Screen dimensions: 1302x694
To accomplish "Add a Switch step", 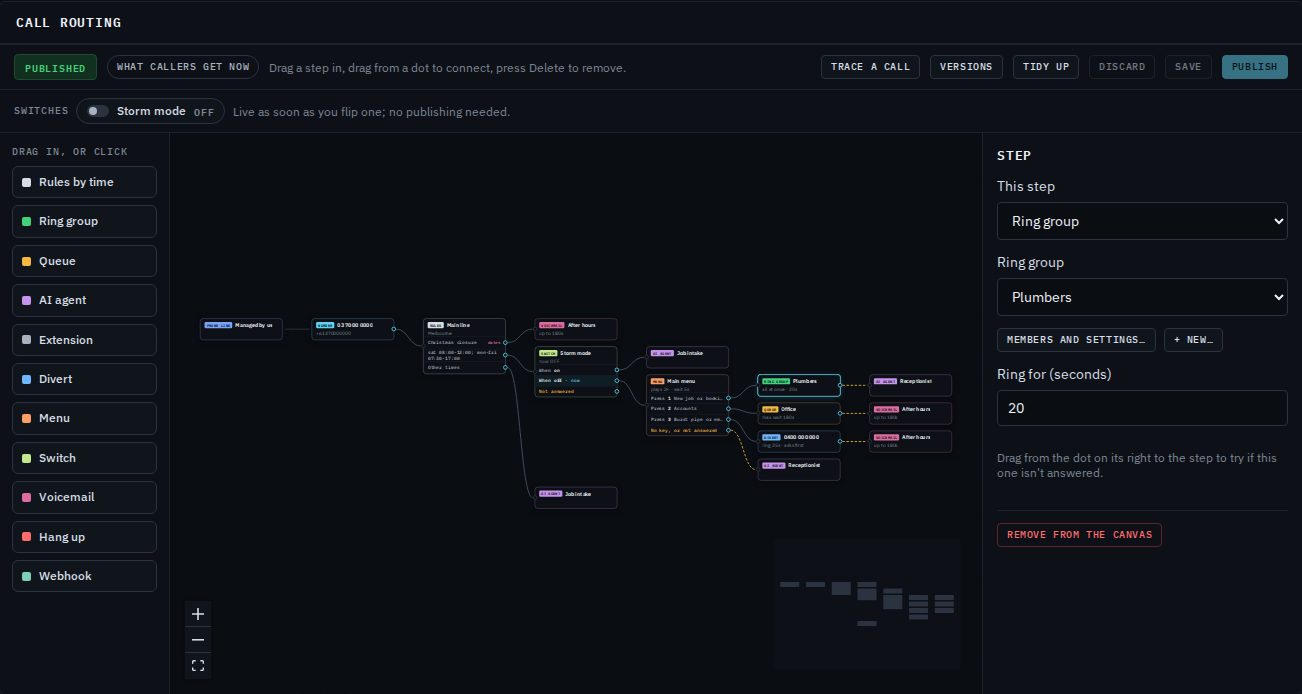I will (x=84, y=458).
